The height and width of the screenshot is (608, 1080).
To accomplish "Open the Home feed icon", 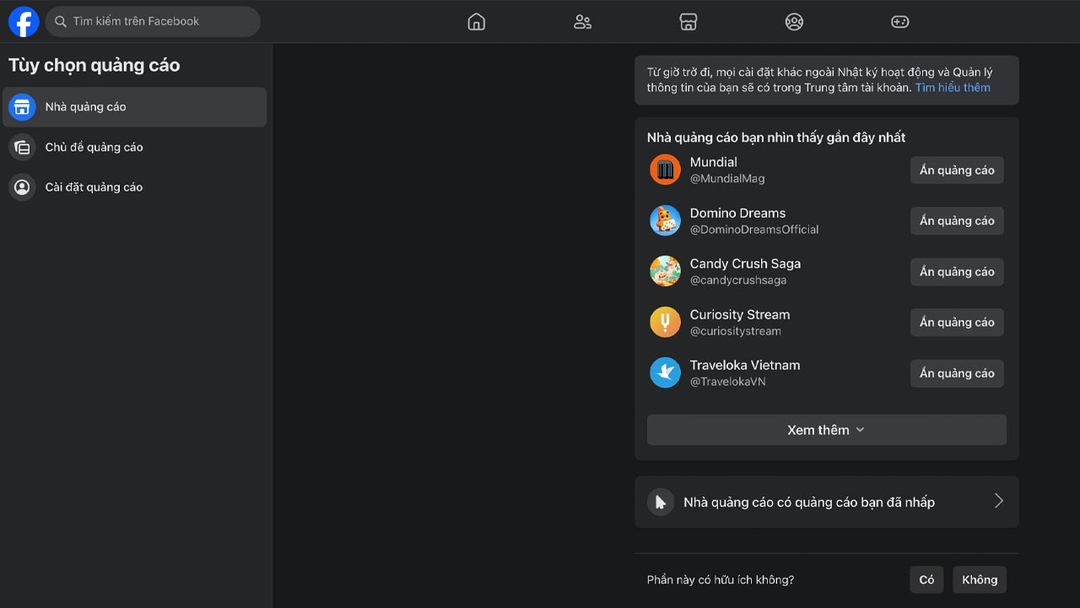I will (476, 22).
